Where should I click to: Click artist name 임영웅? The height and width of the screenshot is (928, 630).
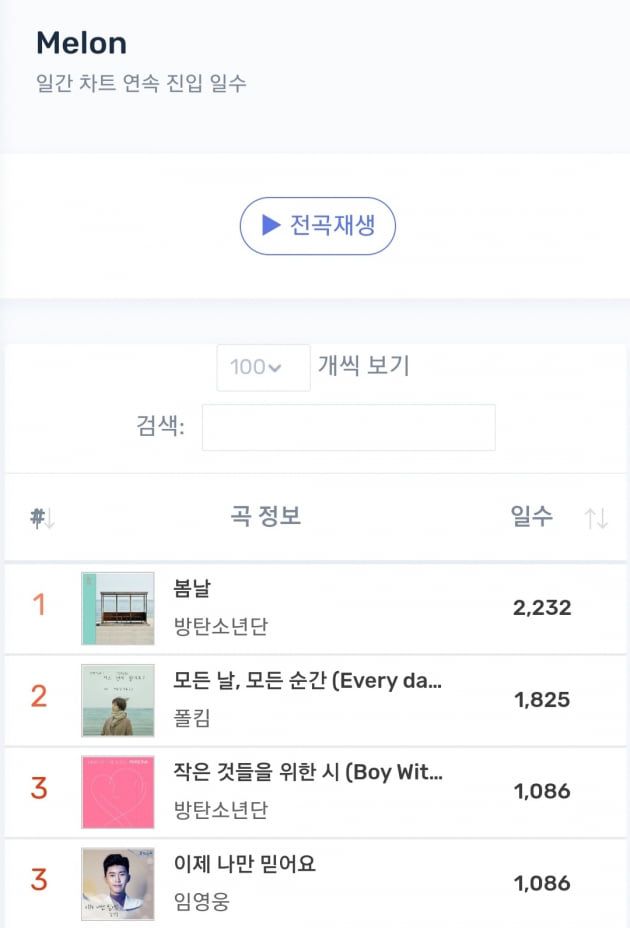[201, 902]
